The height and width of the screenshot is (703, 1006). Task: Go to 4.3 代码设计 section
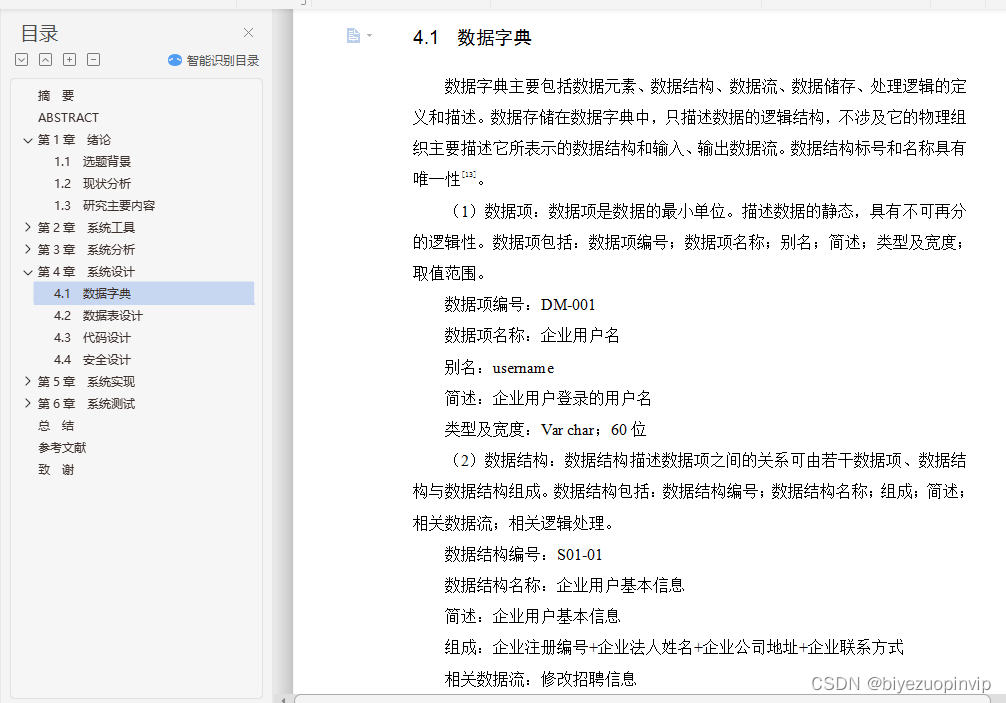pos(92,337)
